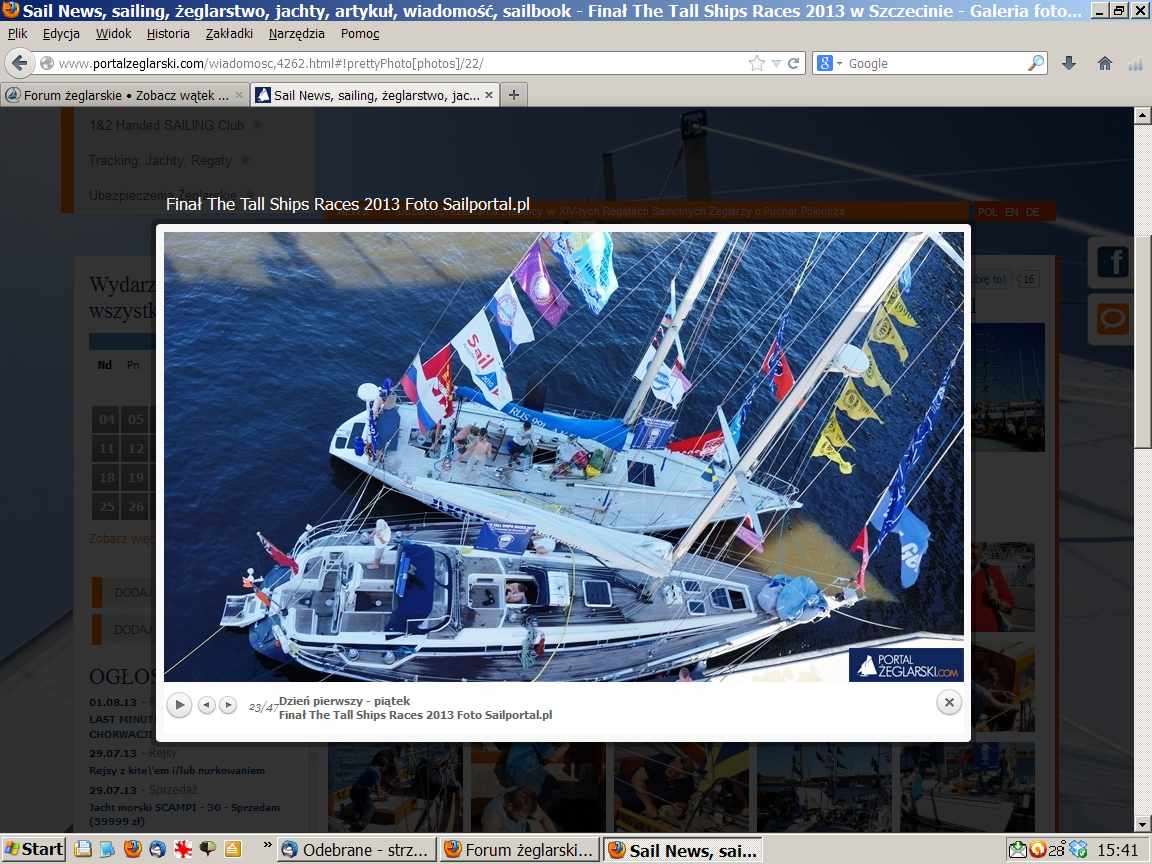1152x864 pixels.
Task: Reload the page using the refresh icon
Action: pyautogui.click(x=794, y=63)
